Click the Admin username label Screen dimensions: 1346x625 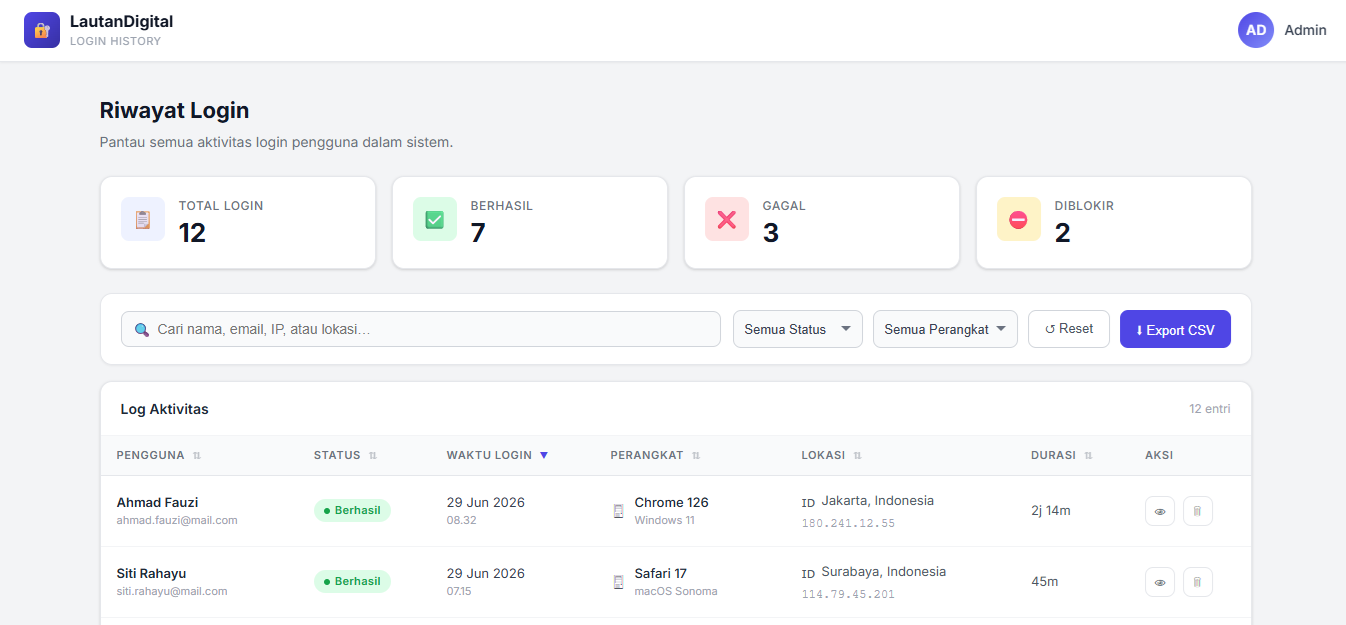[1305, 30]
